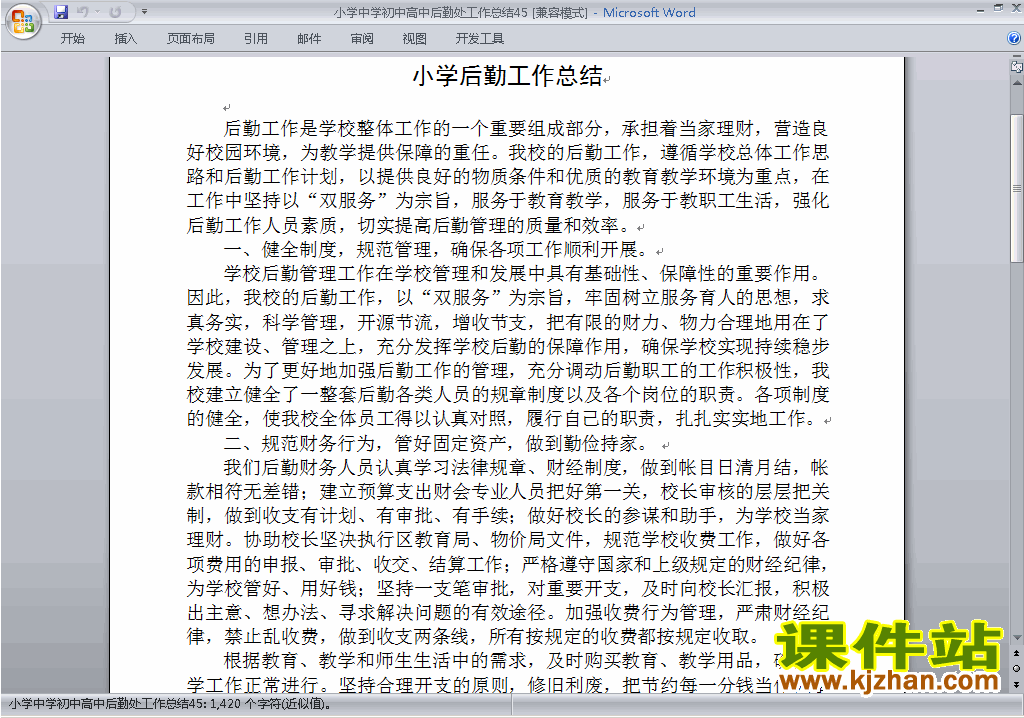The width and height of the screenshot is (1024, 718).
Task: Click the word count in the status bar
Action: coord(170,704)
